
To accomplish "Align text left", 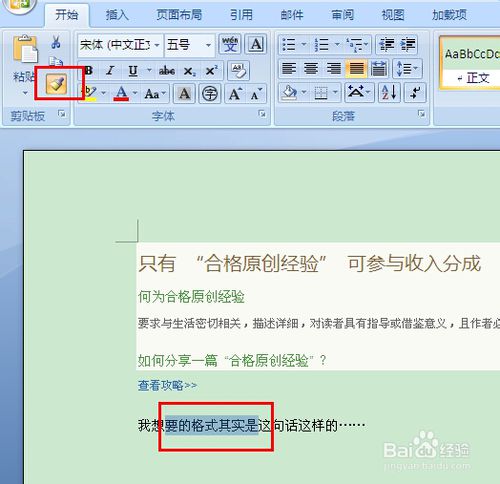I will (x=289, y=69).
